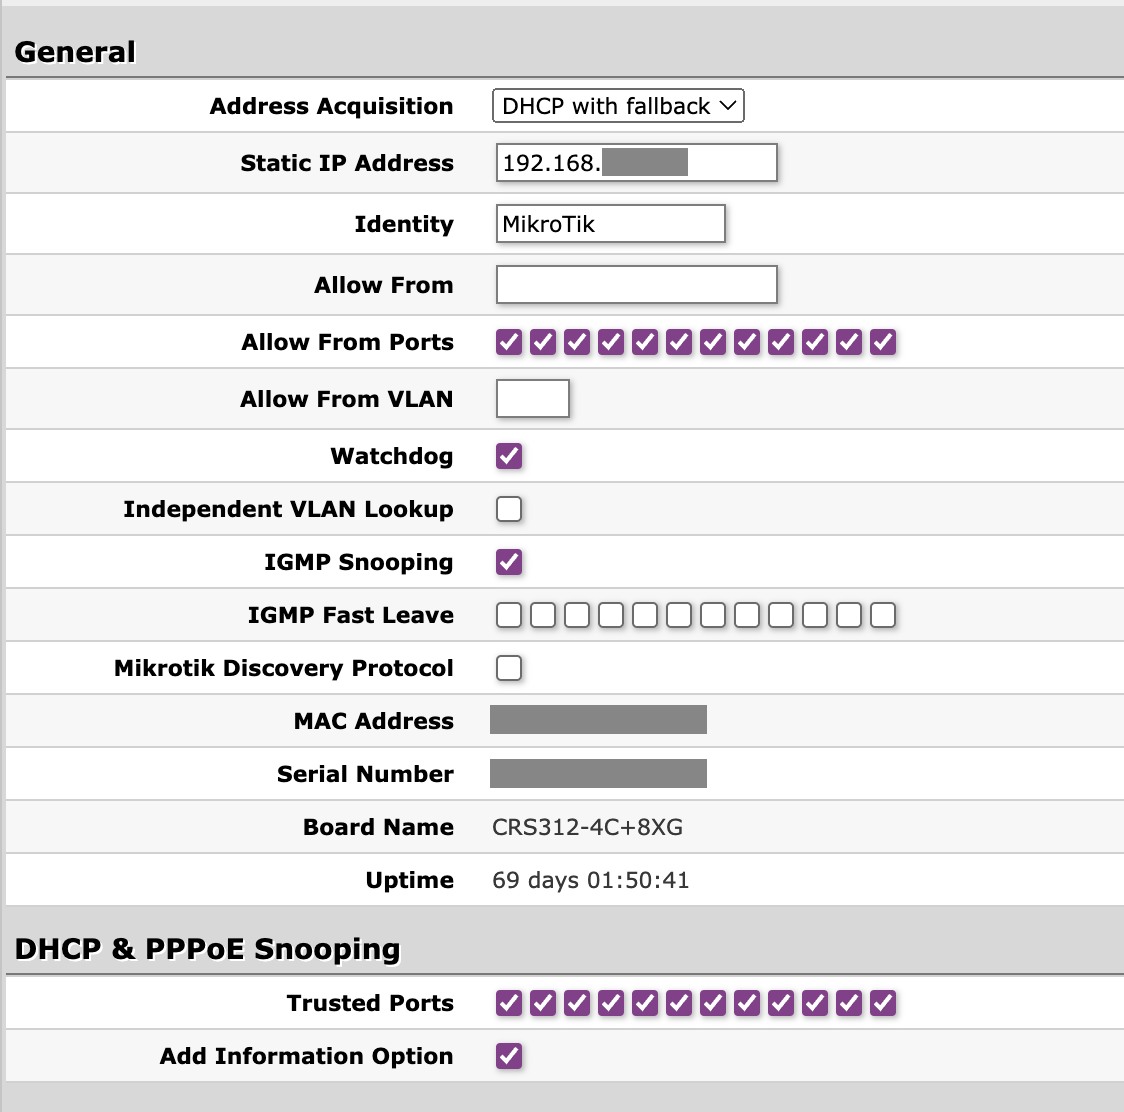1124x1112 pixels.
Task: Enable Independent VLAN Lookup
Action: point(509,509)
